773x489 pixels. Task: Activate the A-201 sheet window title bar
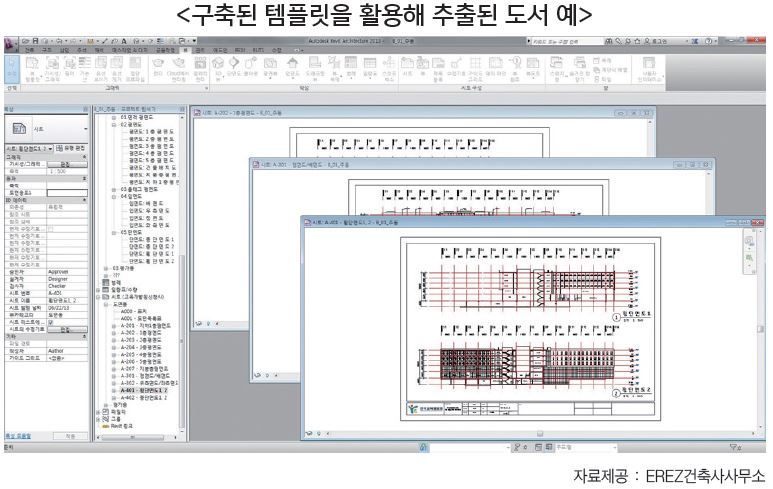400,164
